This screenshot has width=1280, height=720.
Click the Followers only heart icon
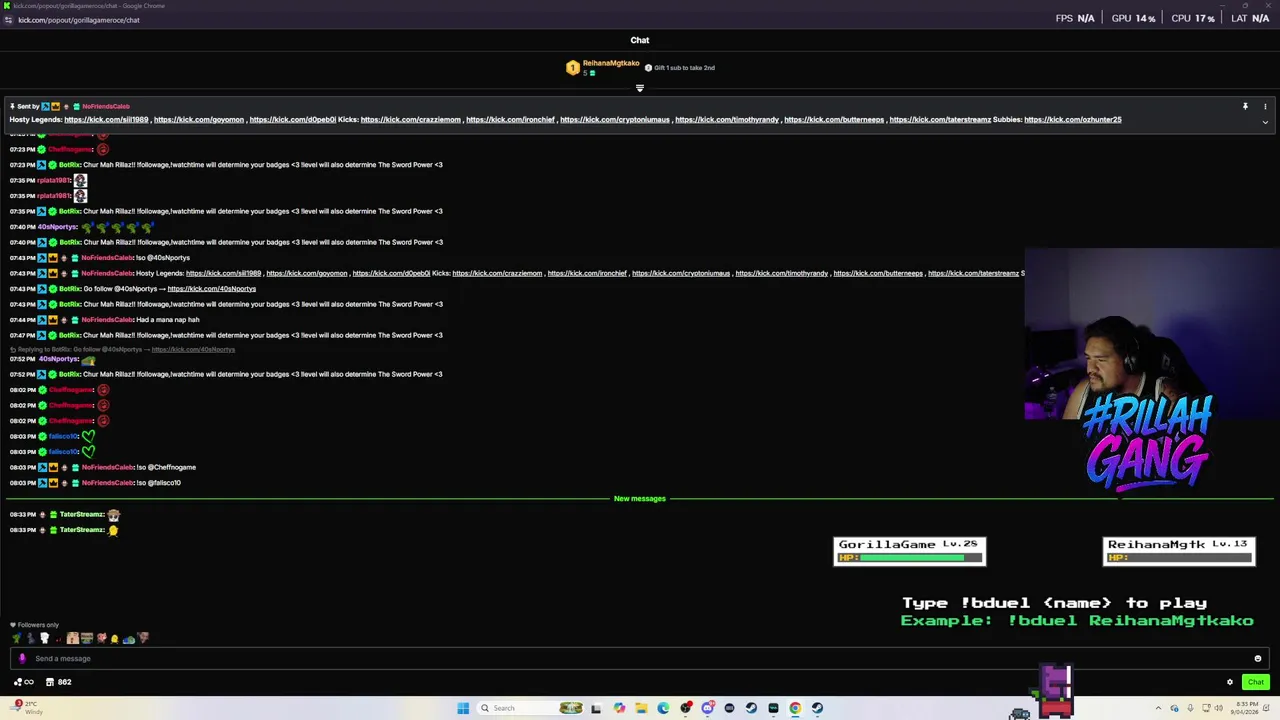[13, 625]
